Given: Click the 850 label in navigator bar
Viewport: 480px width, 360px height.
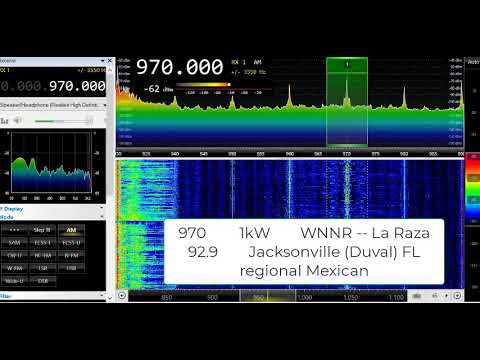Looking at the screenshot, I should tap(167, 297).
